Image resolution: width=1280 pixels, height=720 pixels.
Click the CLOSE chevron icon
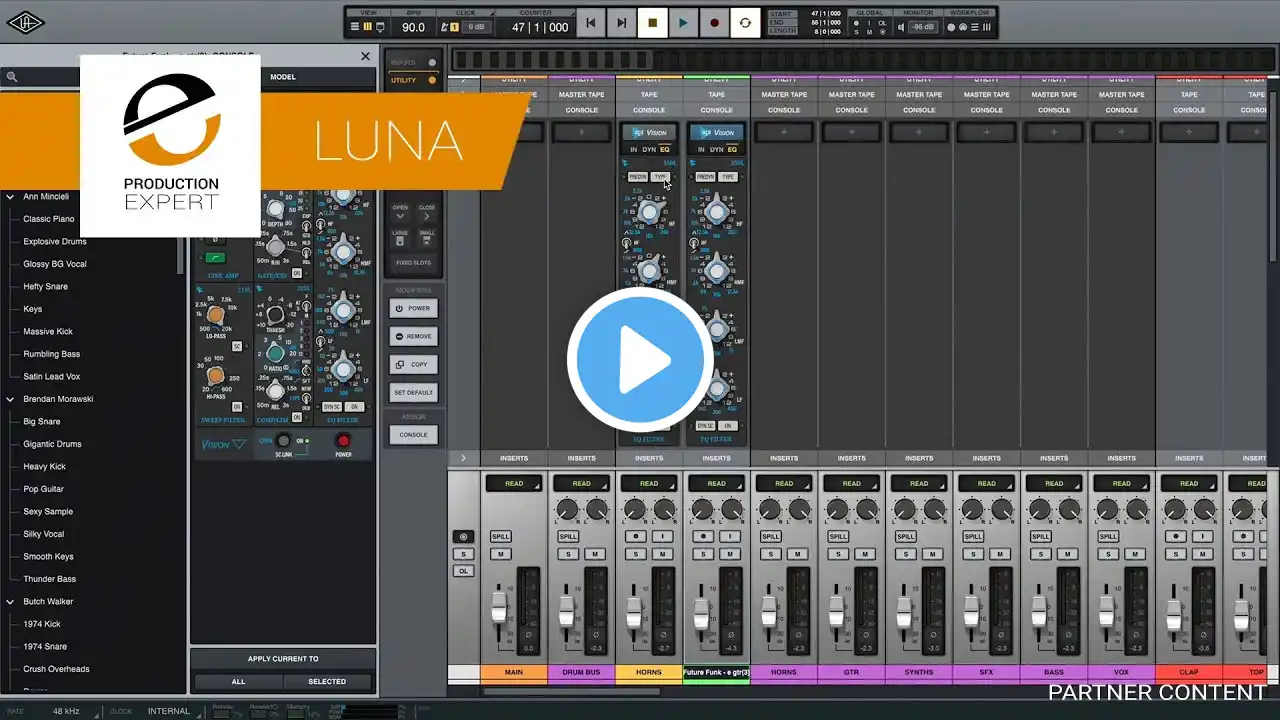point(427,216)
